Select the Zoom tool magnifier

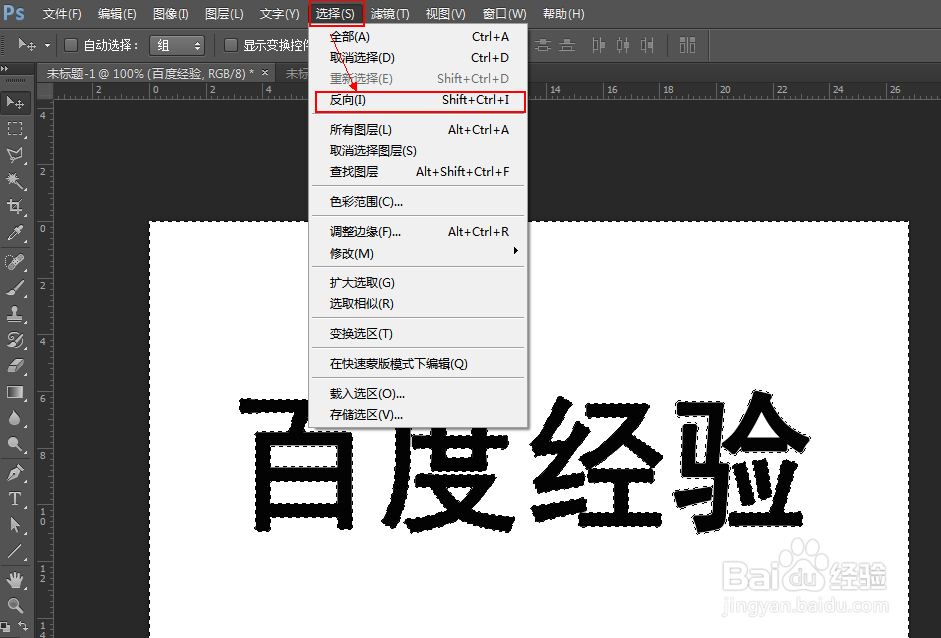[15, 606]
